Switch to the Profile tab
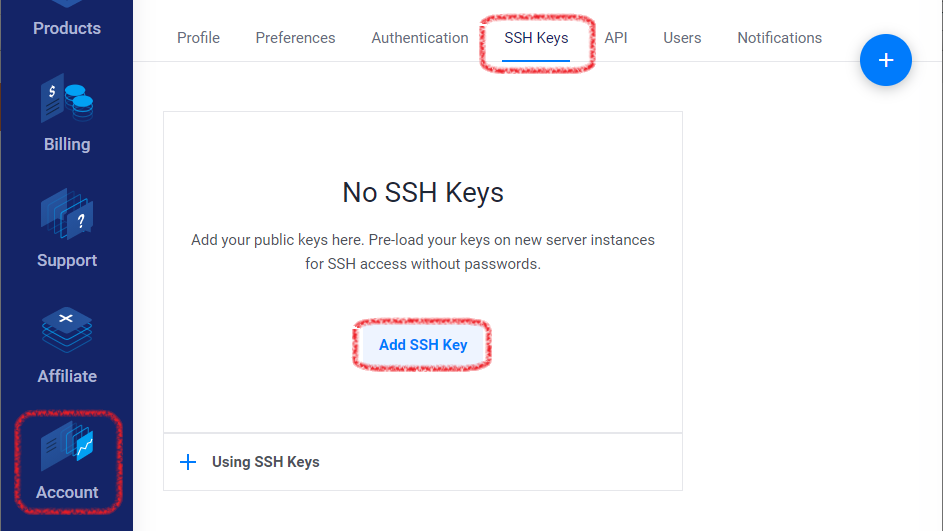This screenshot has width=943, height=531. (198, 38)
